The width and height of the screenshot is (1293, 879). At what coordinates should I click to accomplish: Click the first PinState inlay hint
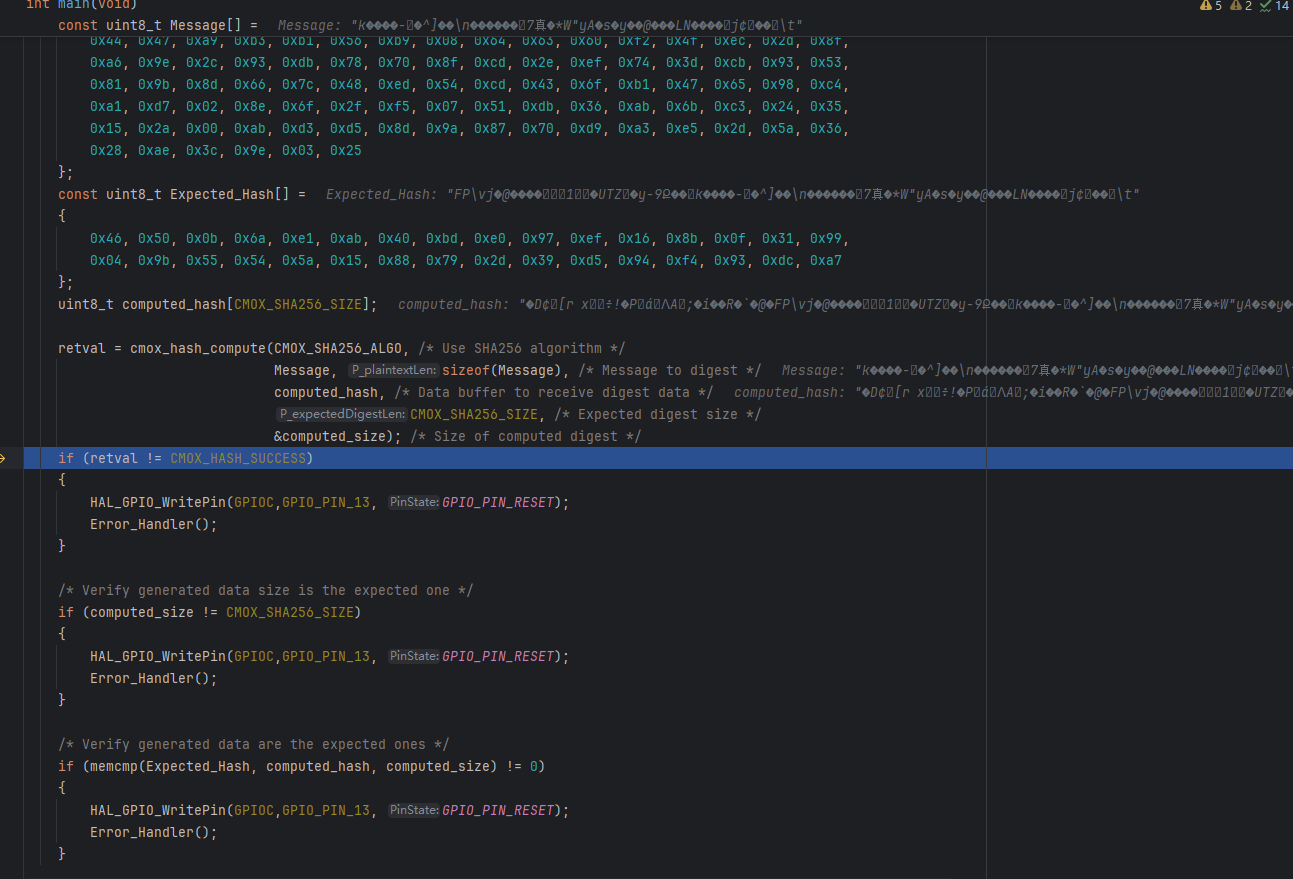tap(413, 502)
